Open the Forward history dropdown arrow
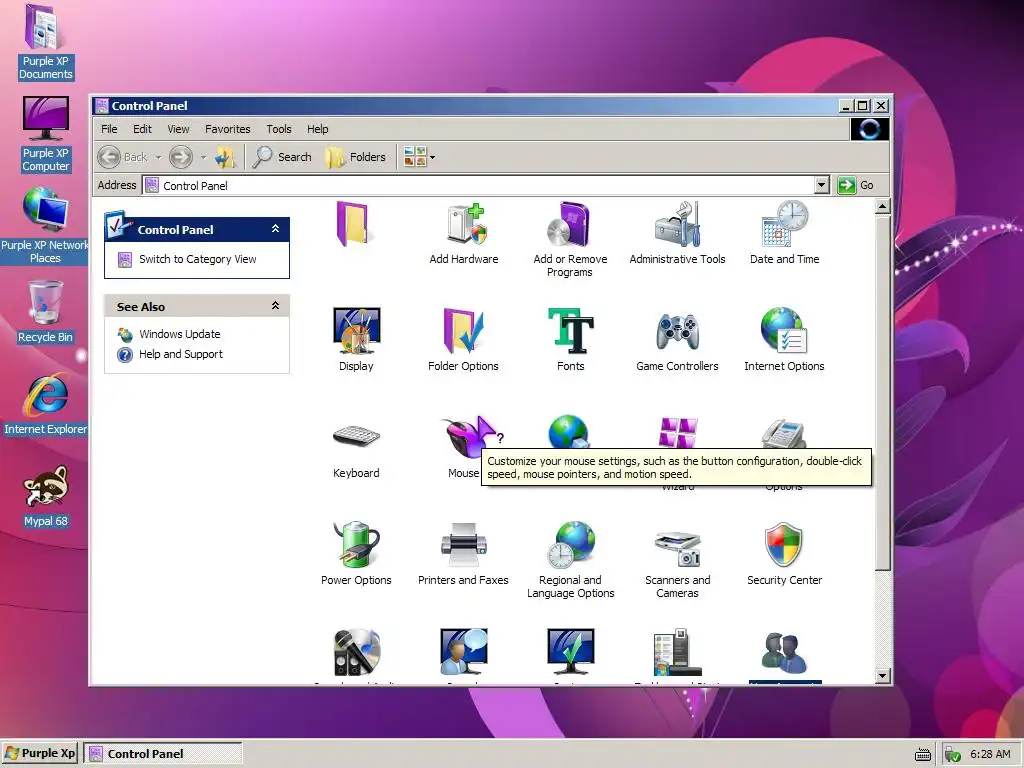1024x768 pixels. point(203,157)
